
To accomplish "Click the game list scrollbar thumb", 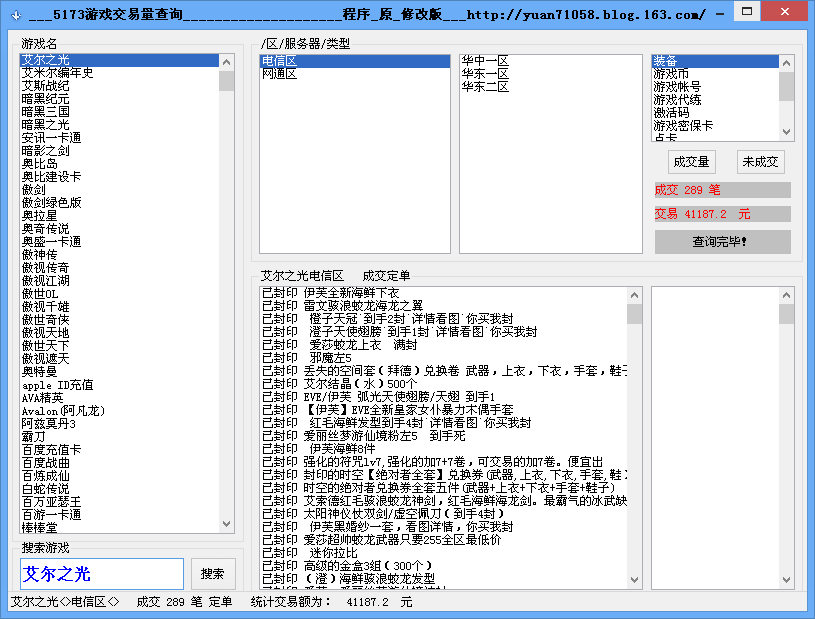I will tap(227, 81).
